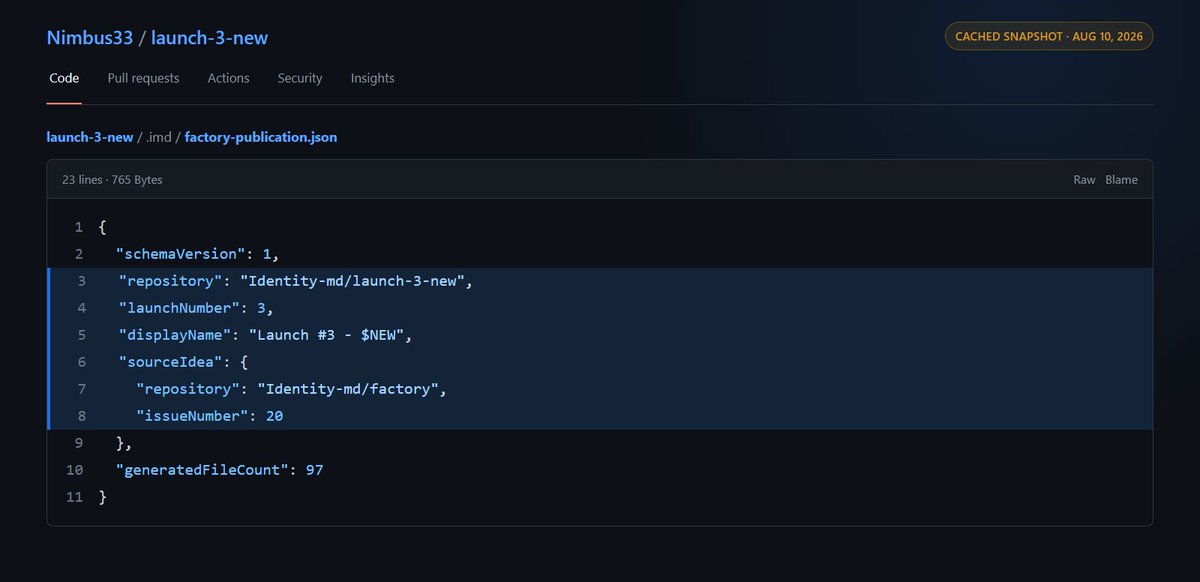Switch to the Code tab
The height and width of the screenshot is (582, 1200).
click(x=64, y=78)
